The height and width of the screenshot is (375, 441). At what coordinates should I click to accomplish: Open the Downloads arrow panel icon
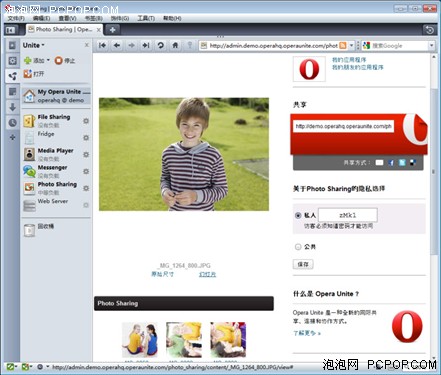[x=12, y=107]
